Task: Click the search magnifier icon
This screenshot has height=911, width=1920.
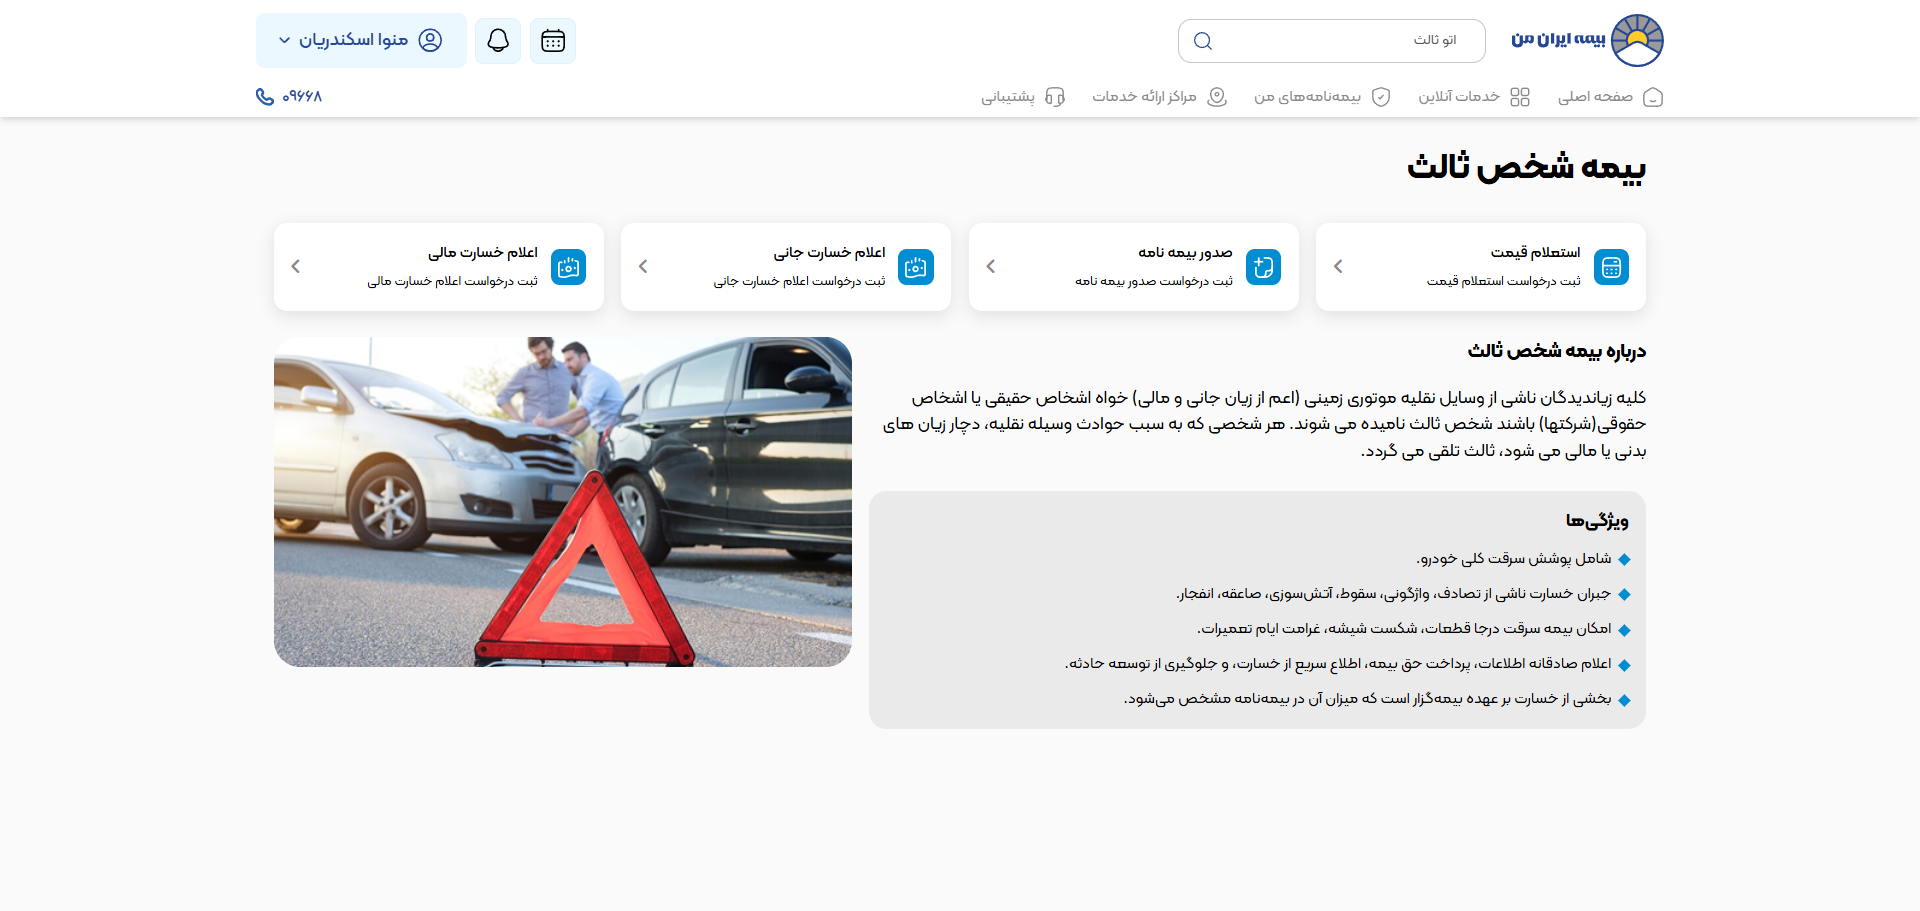Action: click(x=1203, y=41)
